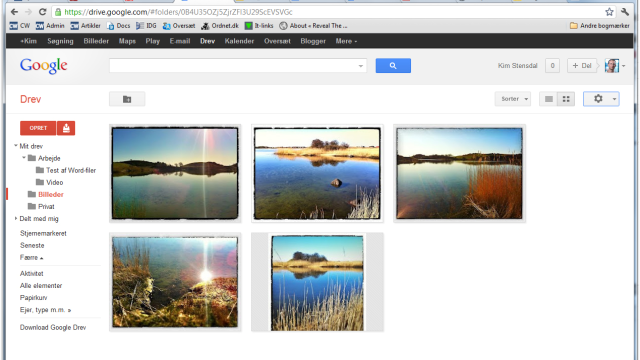Go to Kalender in the top bar

point(239,41)
